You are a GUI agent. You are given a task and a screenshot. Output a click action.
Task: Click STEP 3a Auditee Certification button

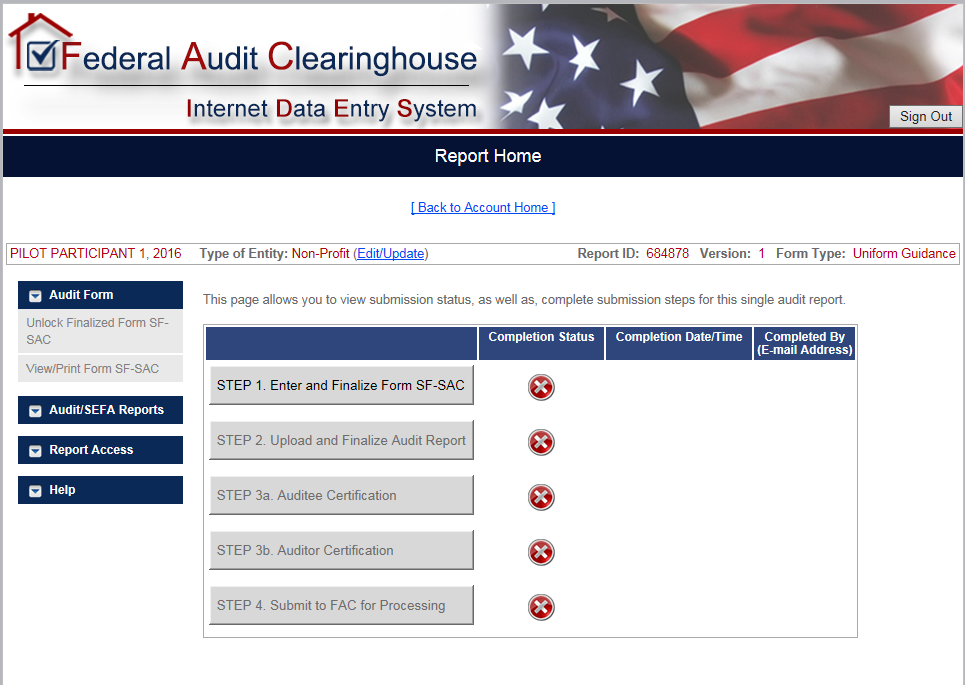tap(341, 495)
